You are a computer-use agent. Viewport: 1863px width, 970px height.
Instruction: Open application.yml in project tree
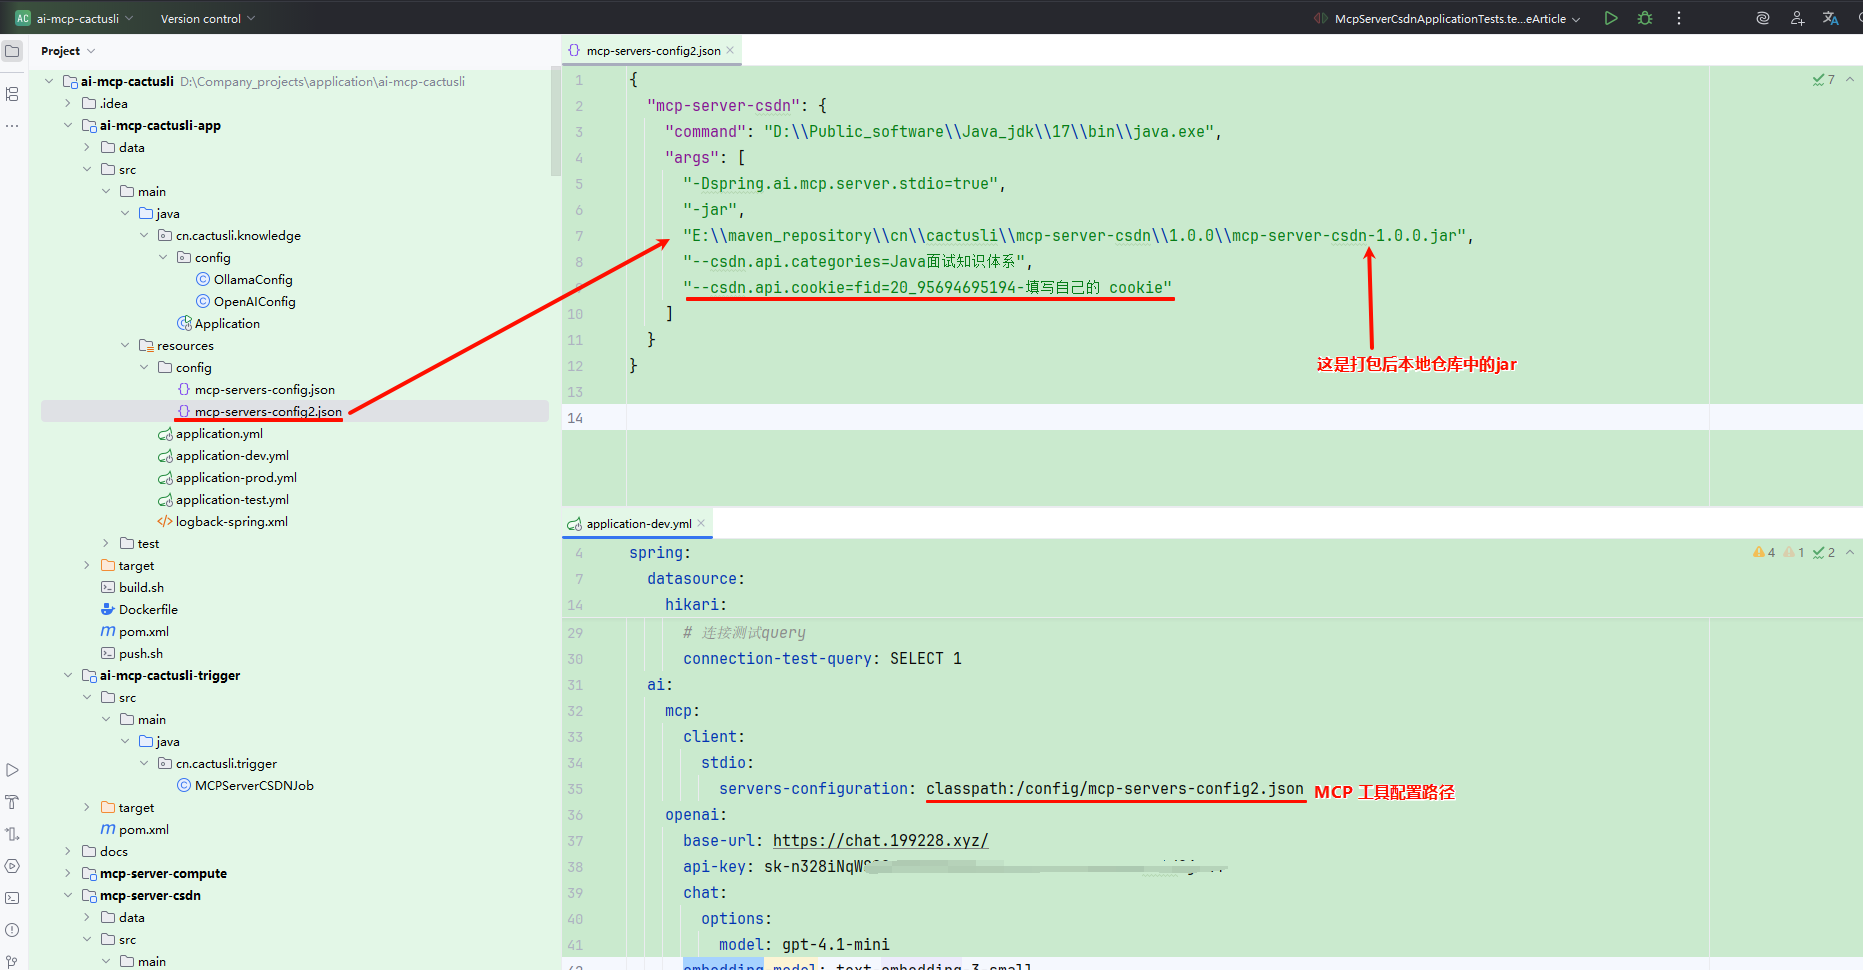[x=219, y=434]
